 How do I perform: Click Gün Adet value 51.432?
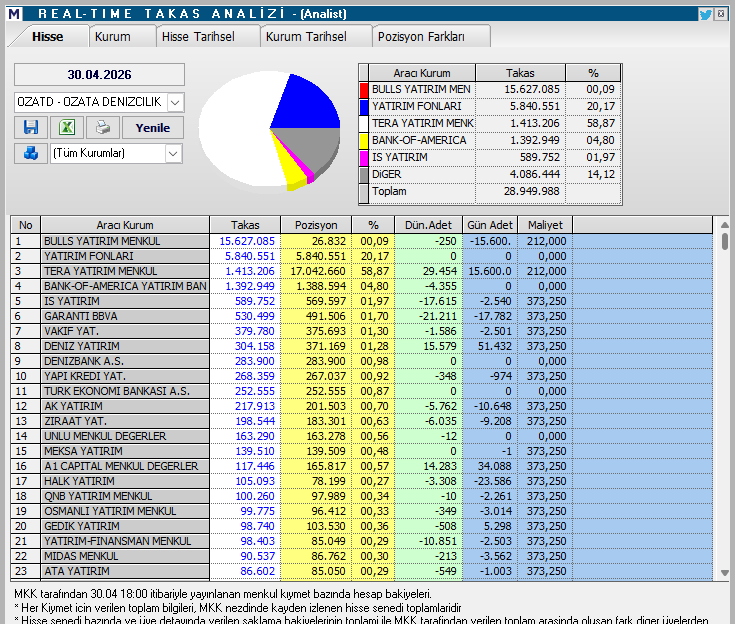point(497,346)
